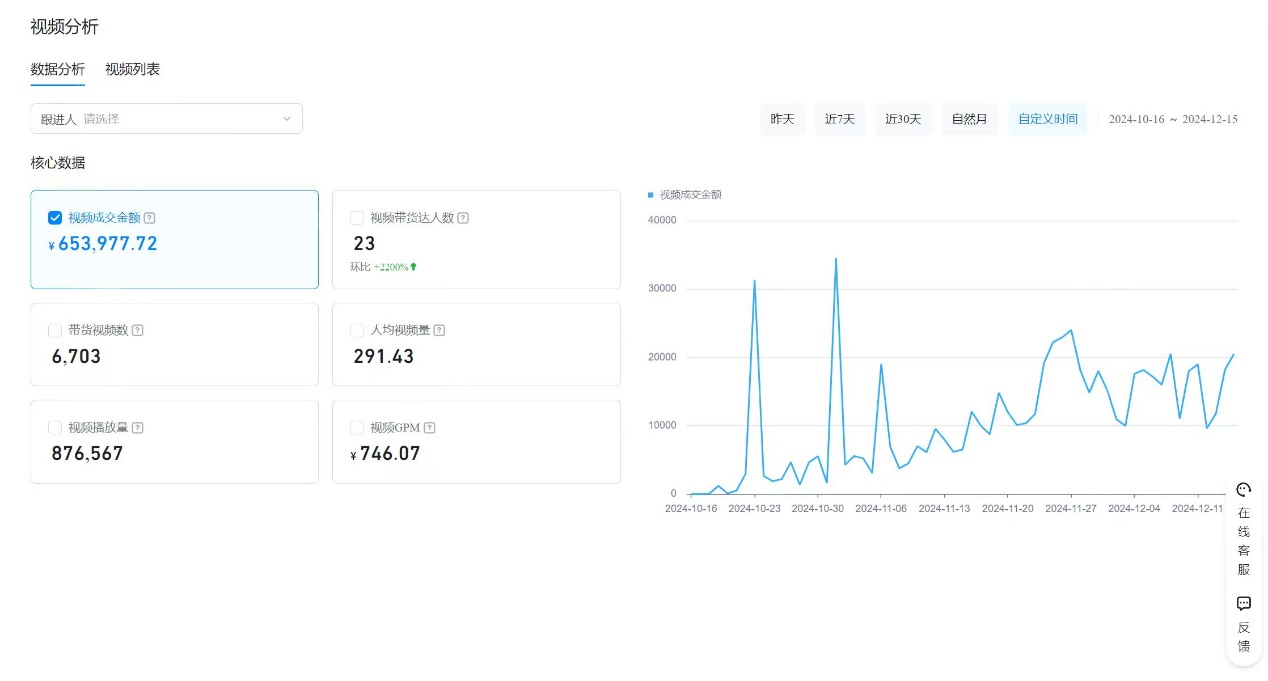This screenshot has height=681, width=1268.
Task: Switch to the 视频列表 tab
Action: point(132,69)
